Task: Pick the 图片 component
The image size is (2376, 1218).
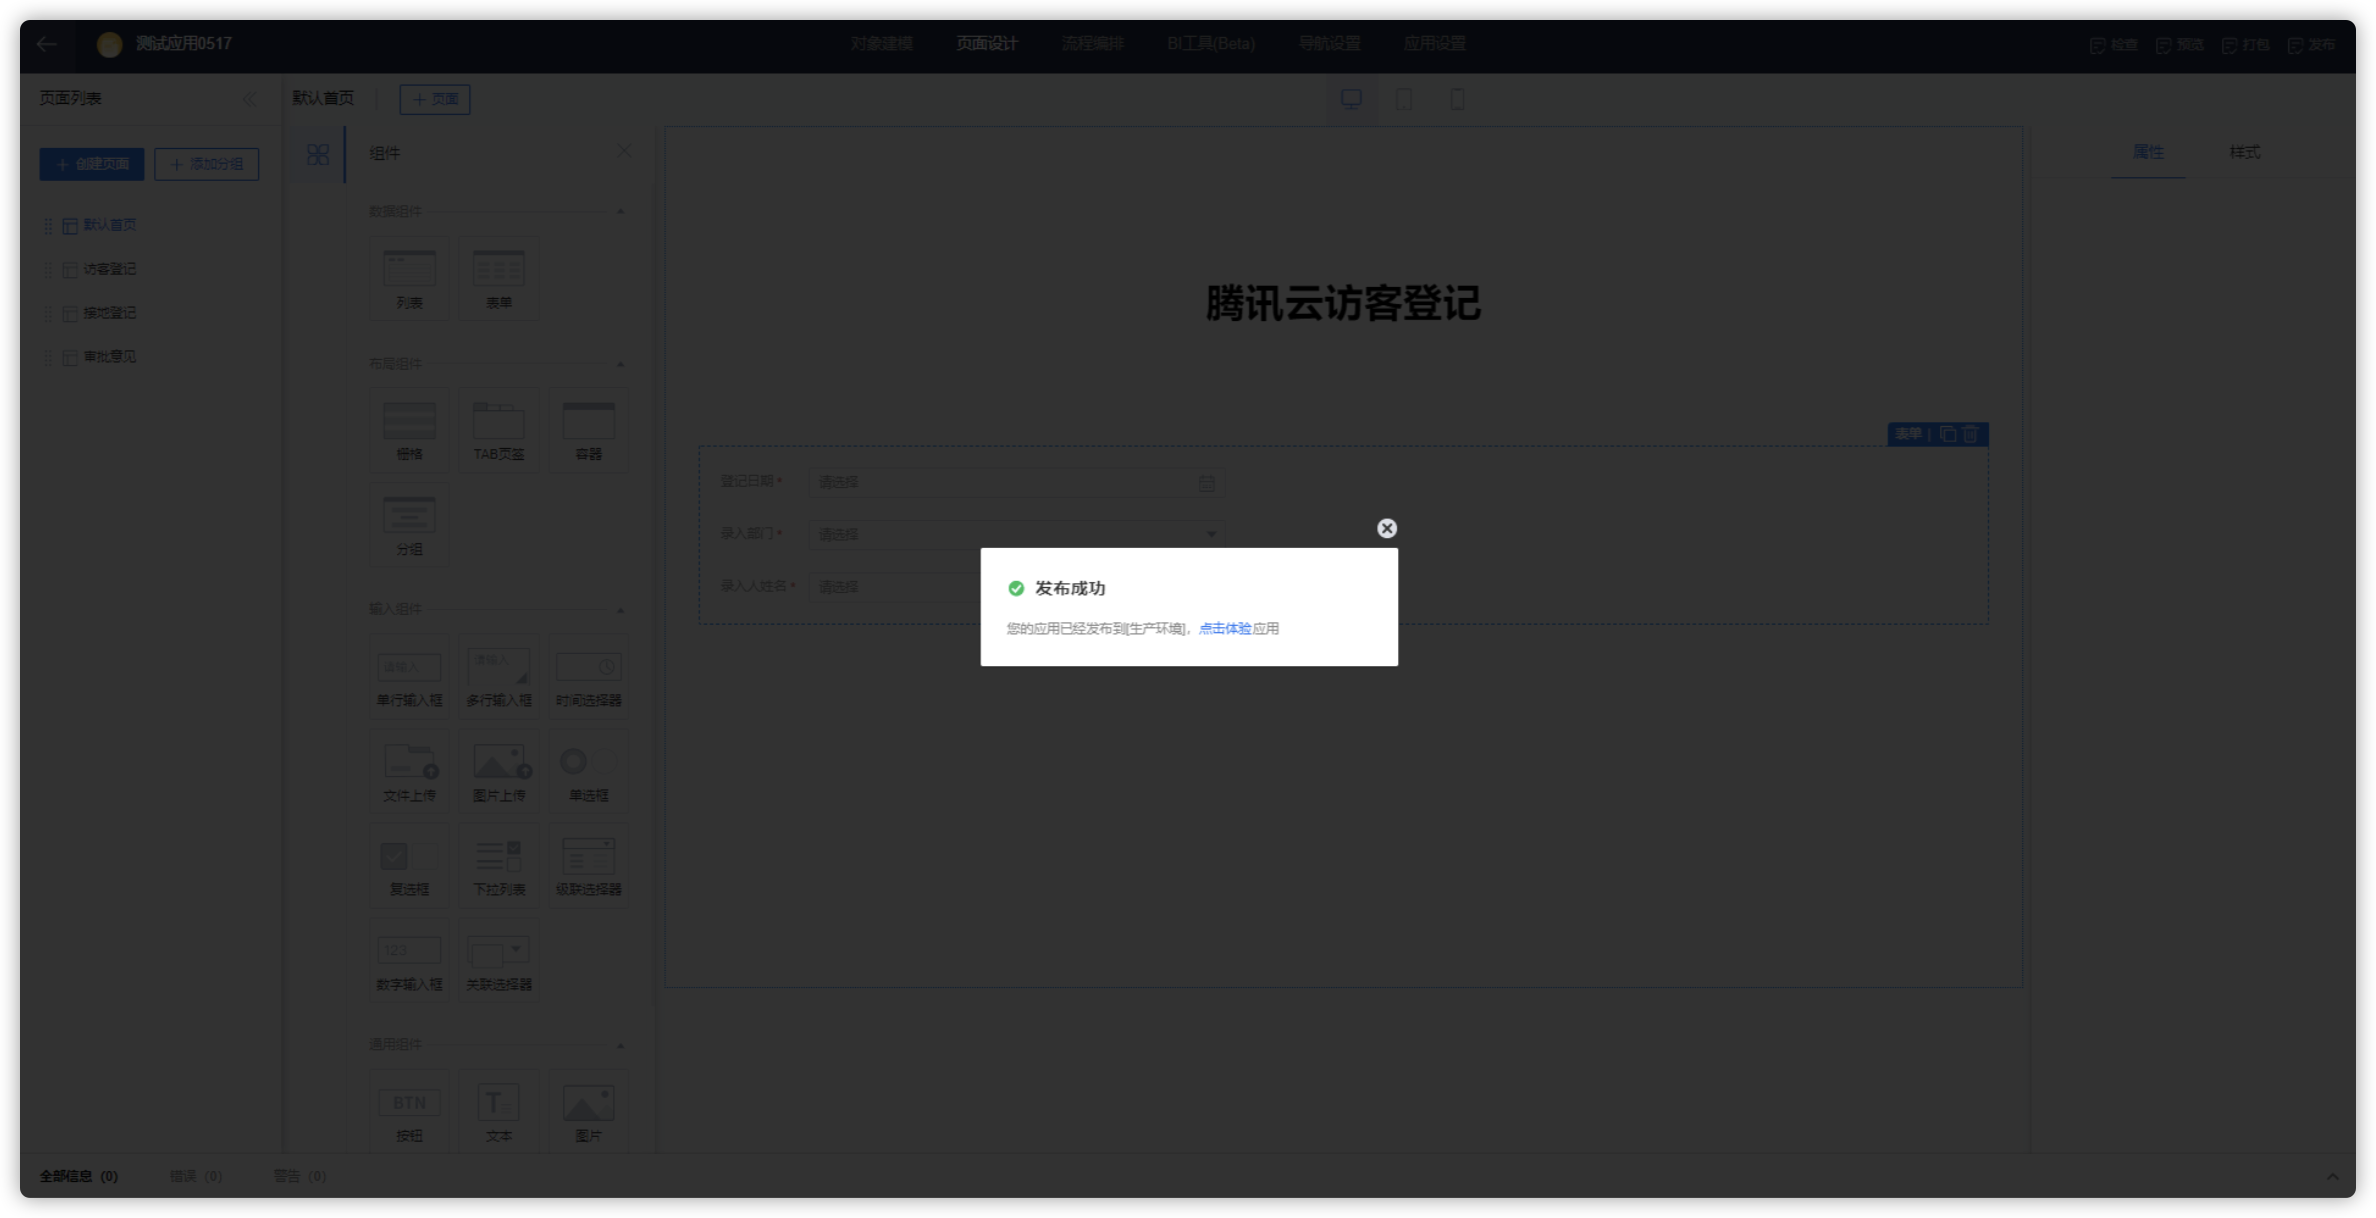Action: click(589, 1112)
